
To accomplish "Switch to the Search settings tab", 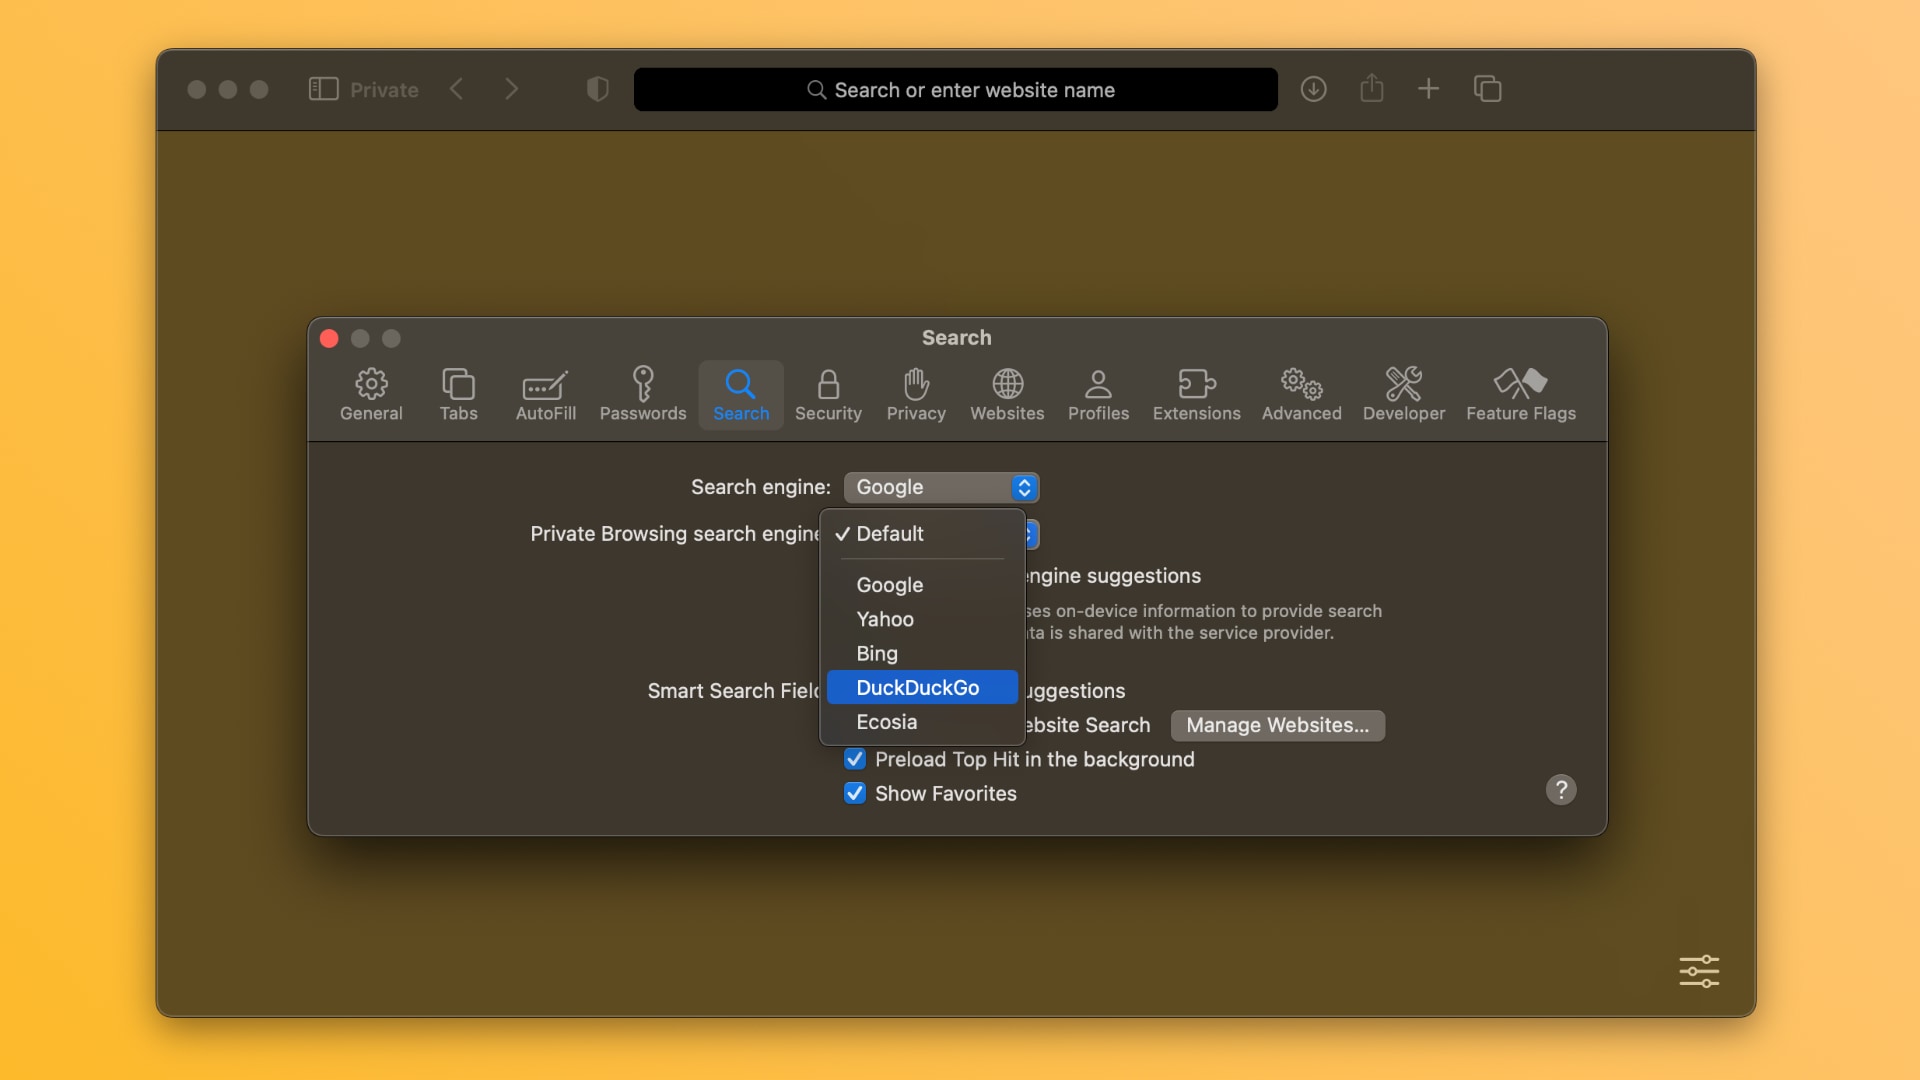I will 741,393.
